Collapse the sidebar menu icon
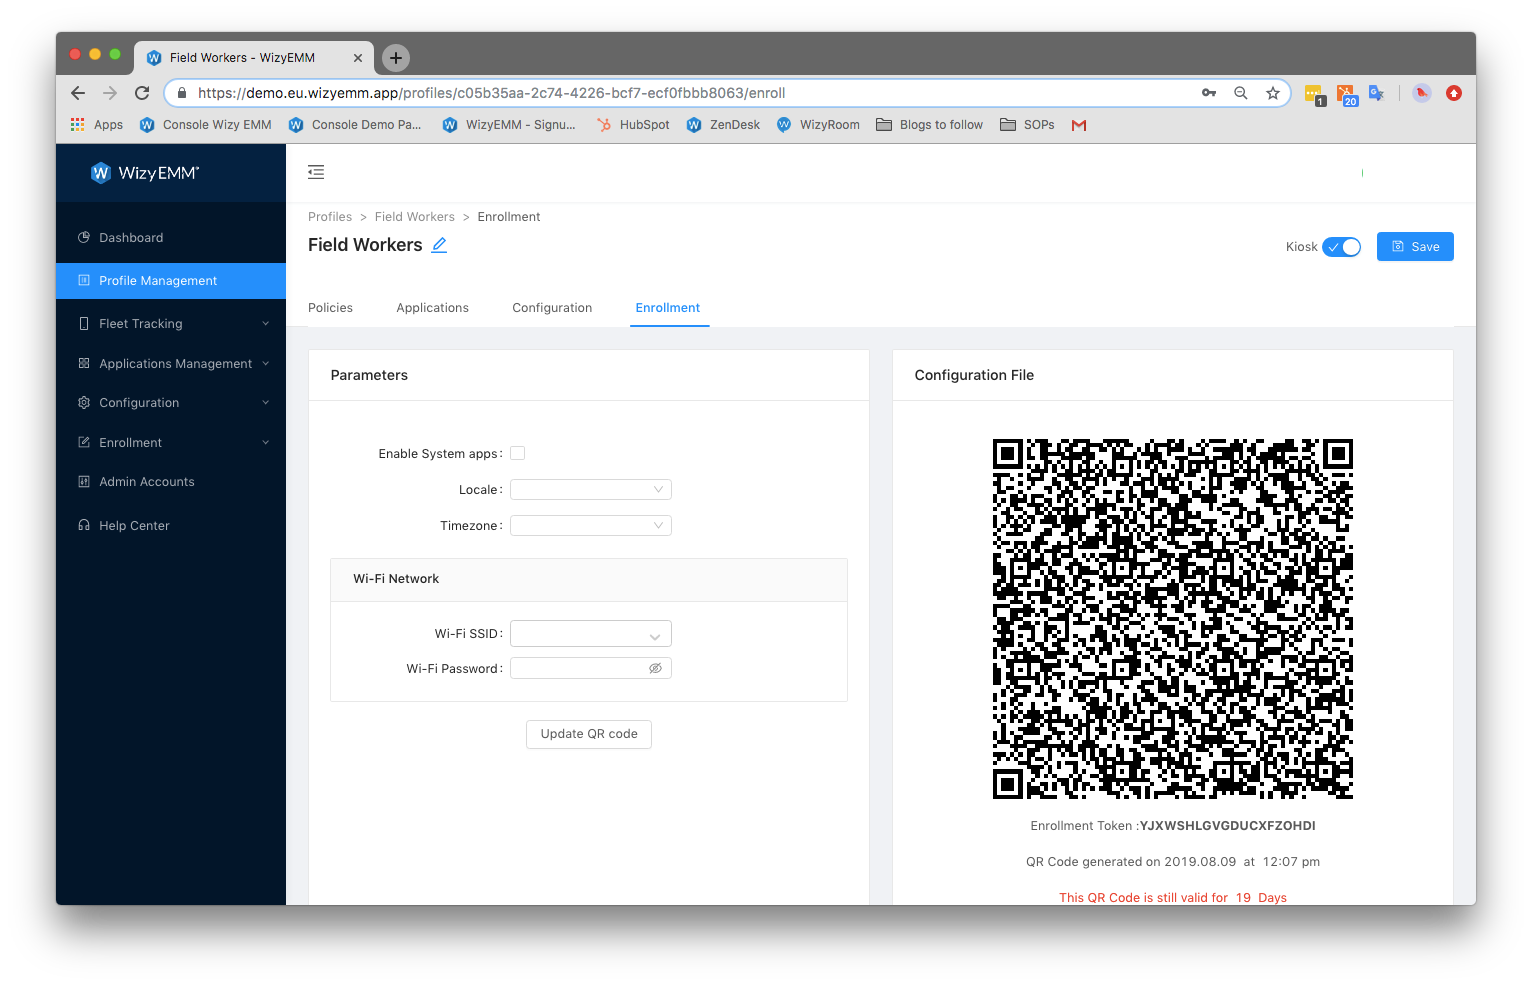This screenshot has height=985, width=1532. click(316, 172)
